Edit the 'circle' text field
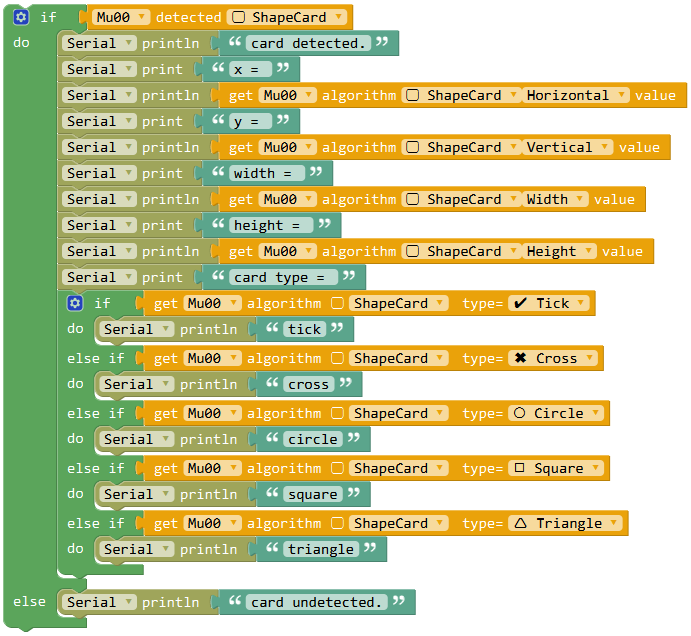691x636 pixels. tap(313, 439)
